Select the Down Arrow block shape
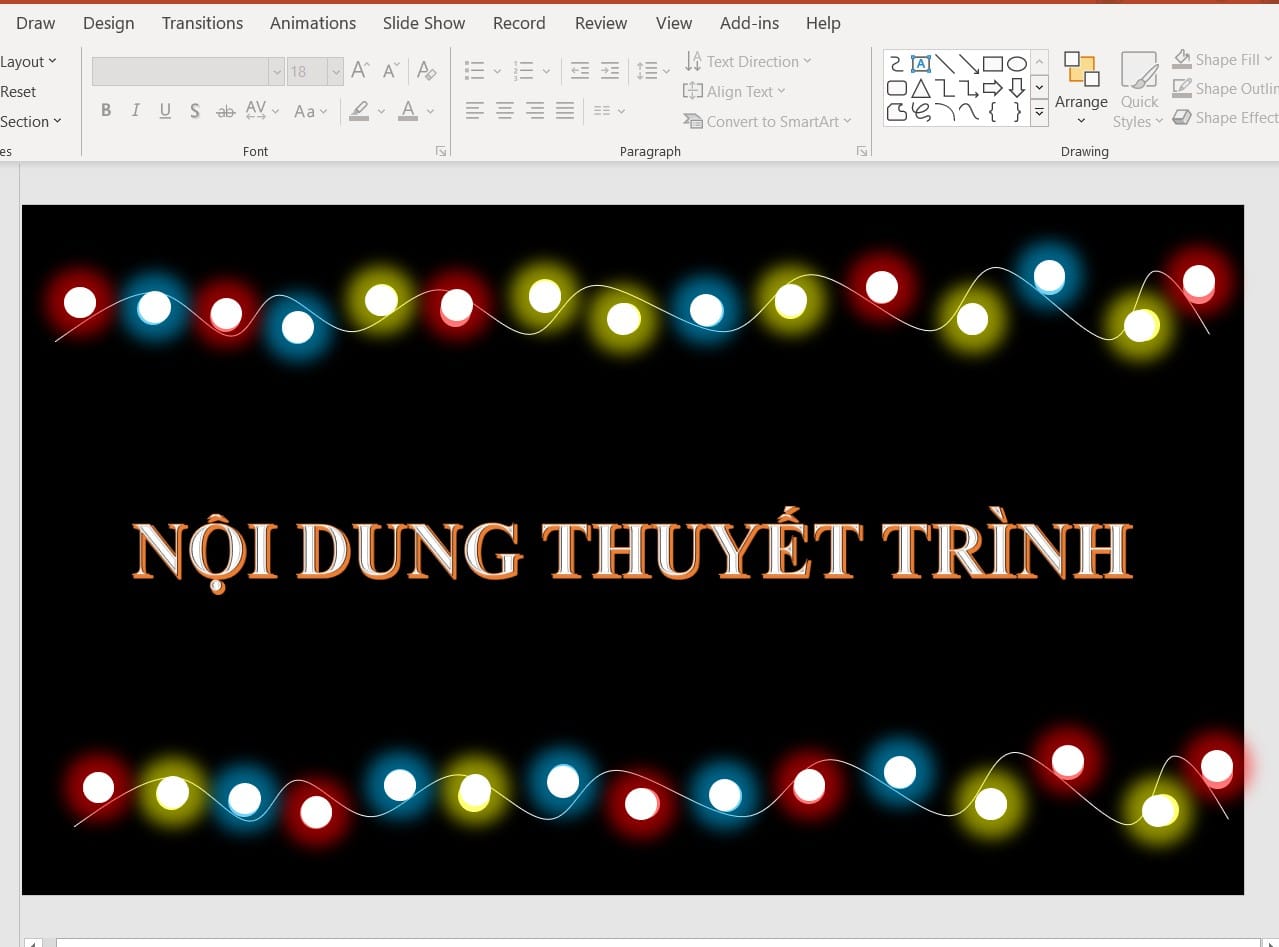The height and width of the screenshot is (947, 1279). pyautogui.click(x=1017, y=88)
